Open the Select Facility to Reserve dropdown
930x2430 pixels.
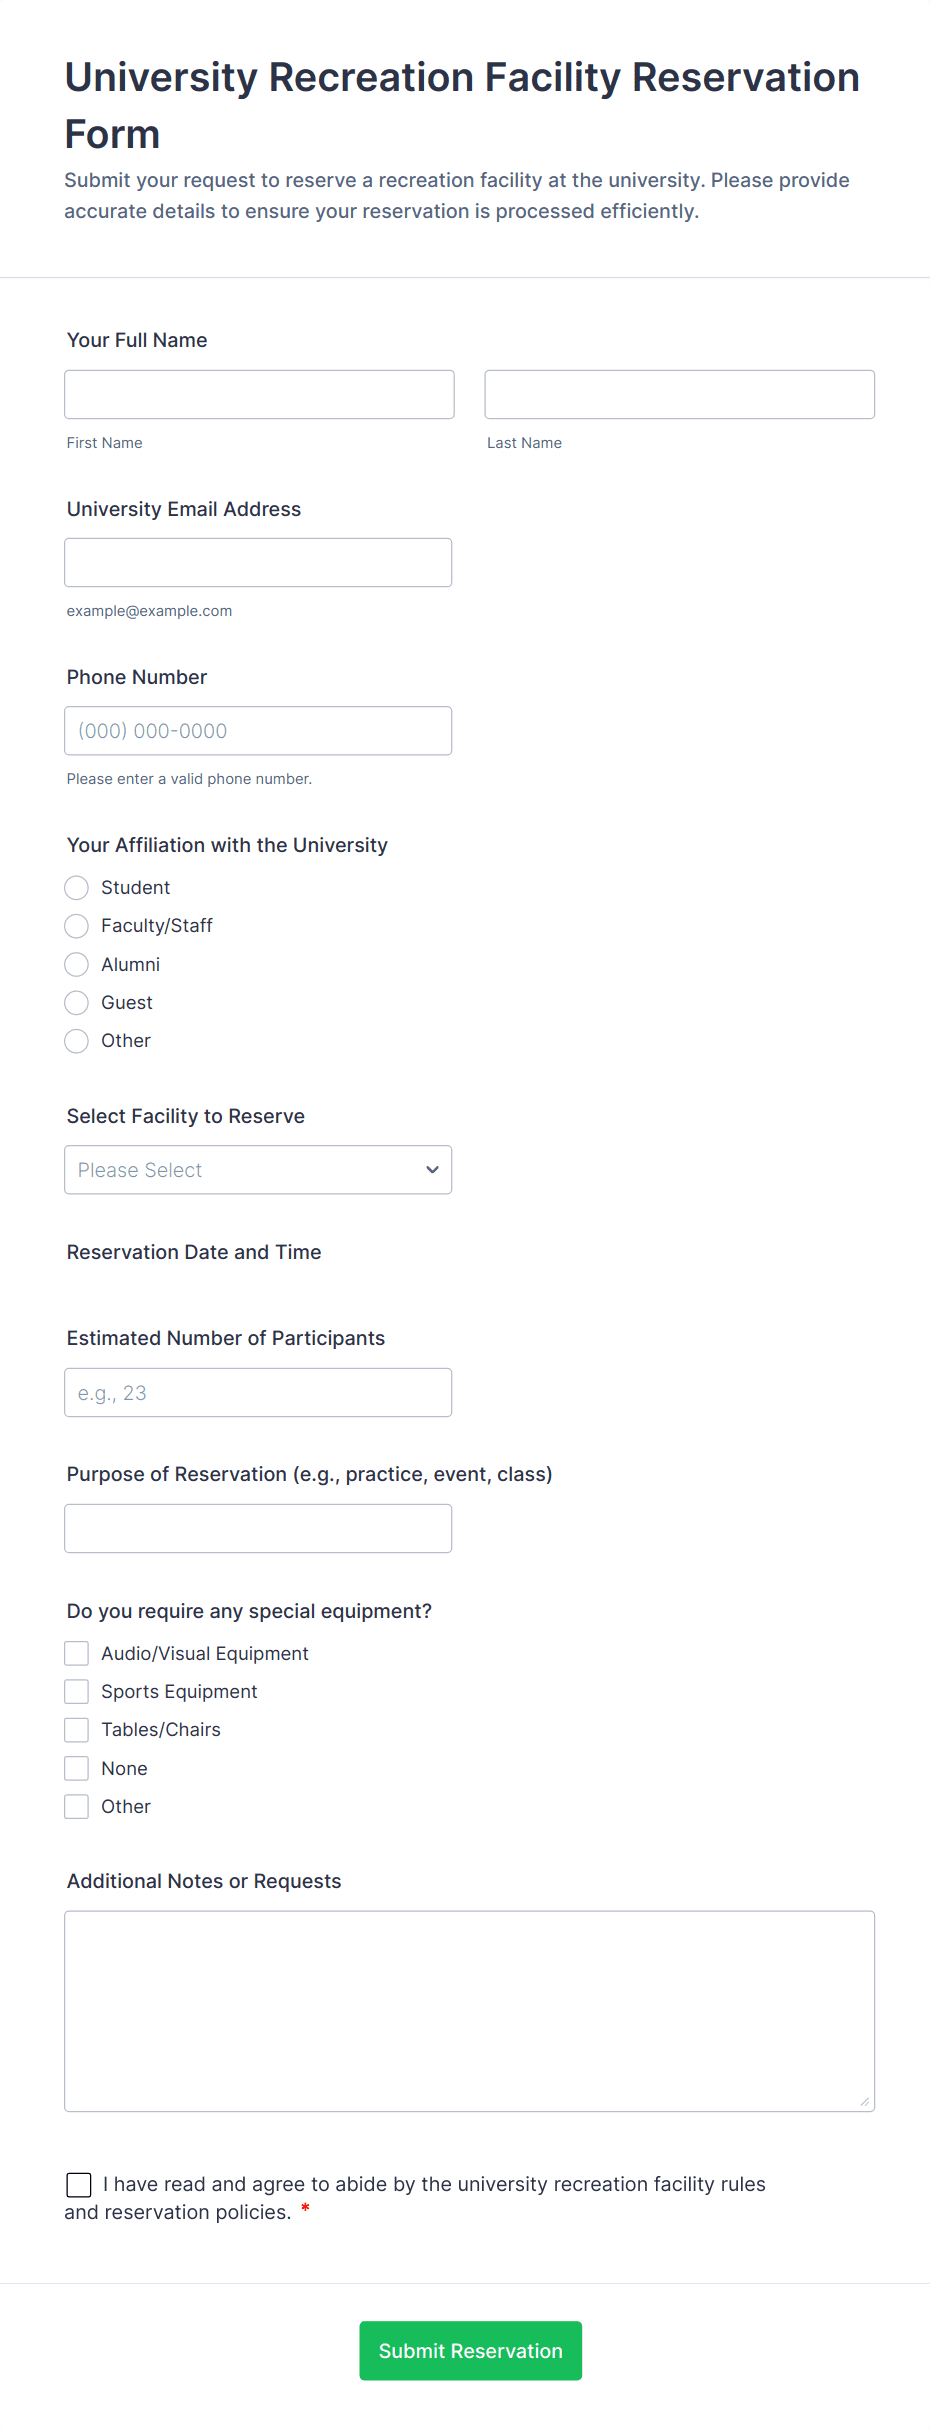[x=258, y=1169]
